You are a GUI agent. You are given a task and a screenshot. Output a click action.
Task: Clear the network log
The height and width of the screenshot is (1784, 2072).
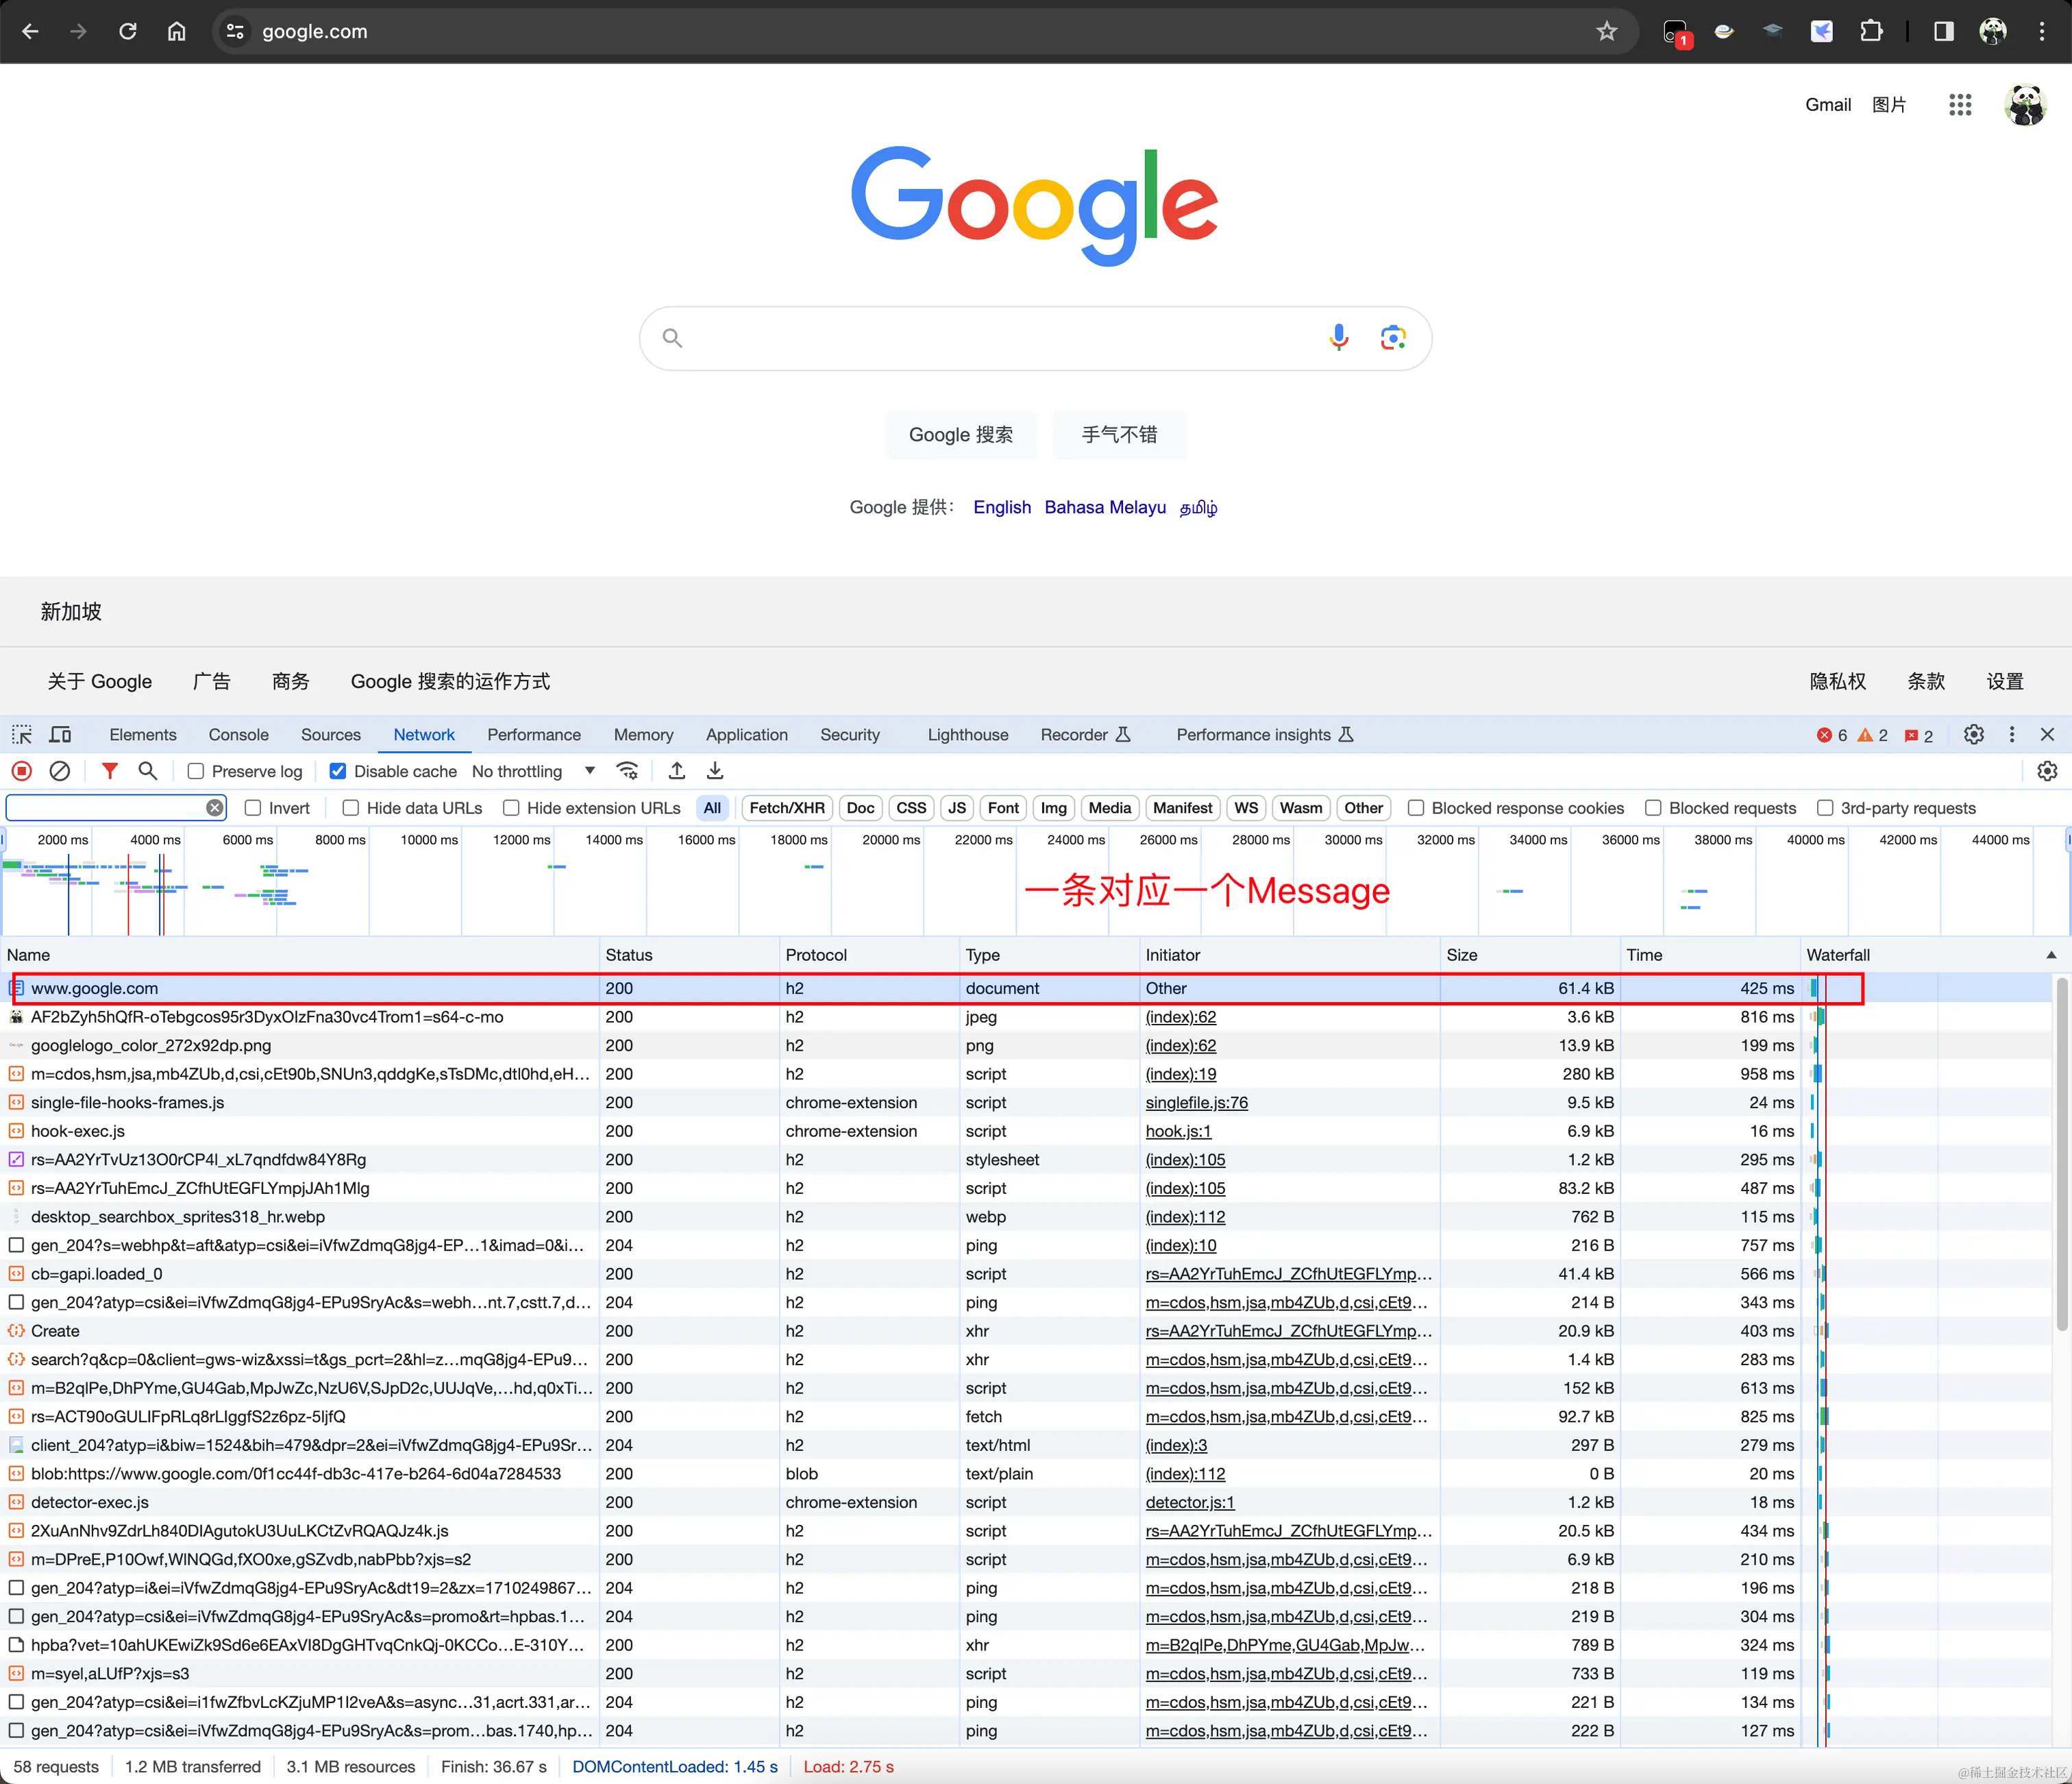[x=60, y=771]
